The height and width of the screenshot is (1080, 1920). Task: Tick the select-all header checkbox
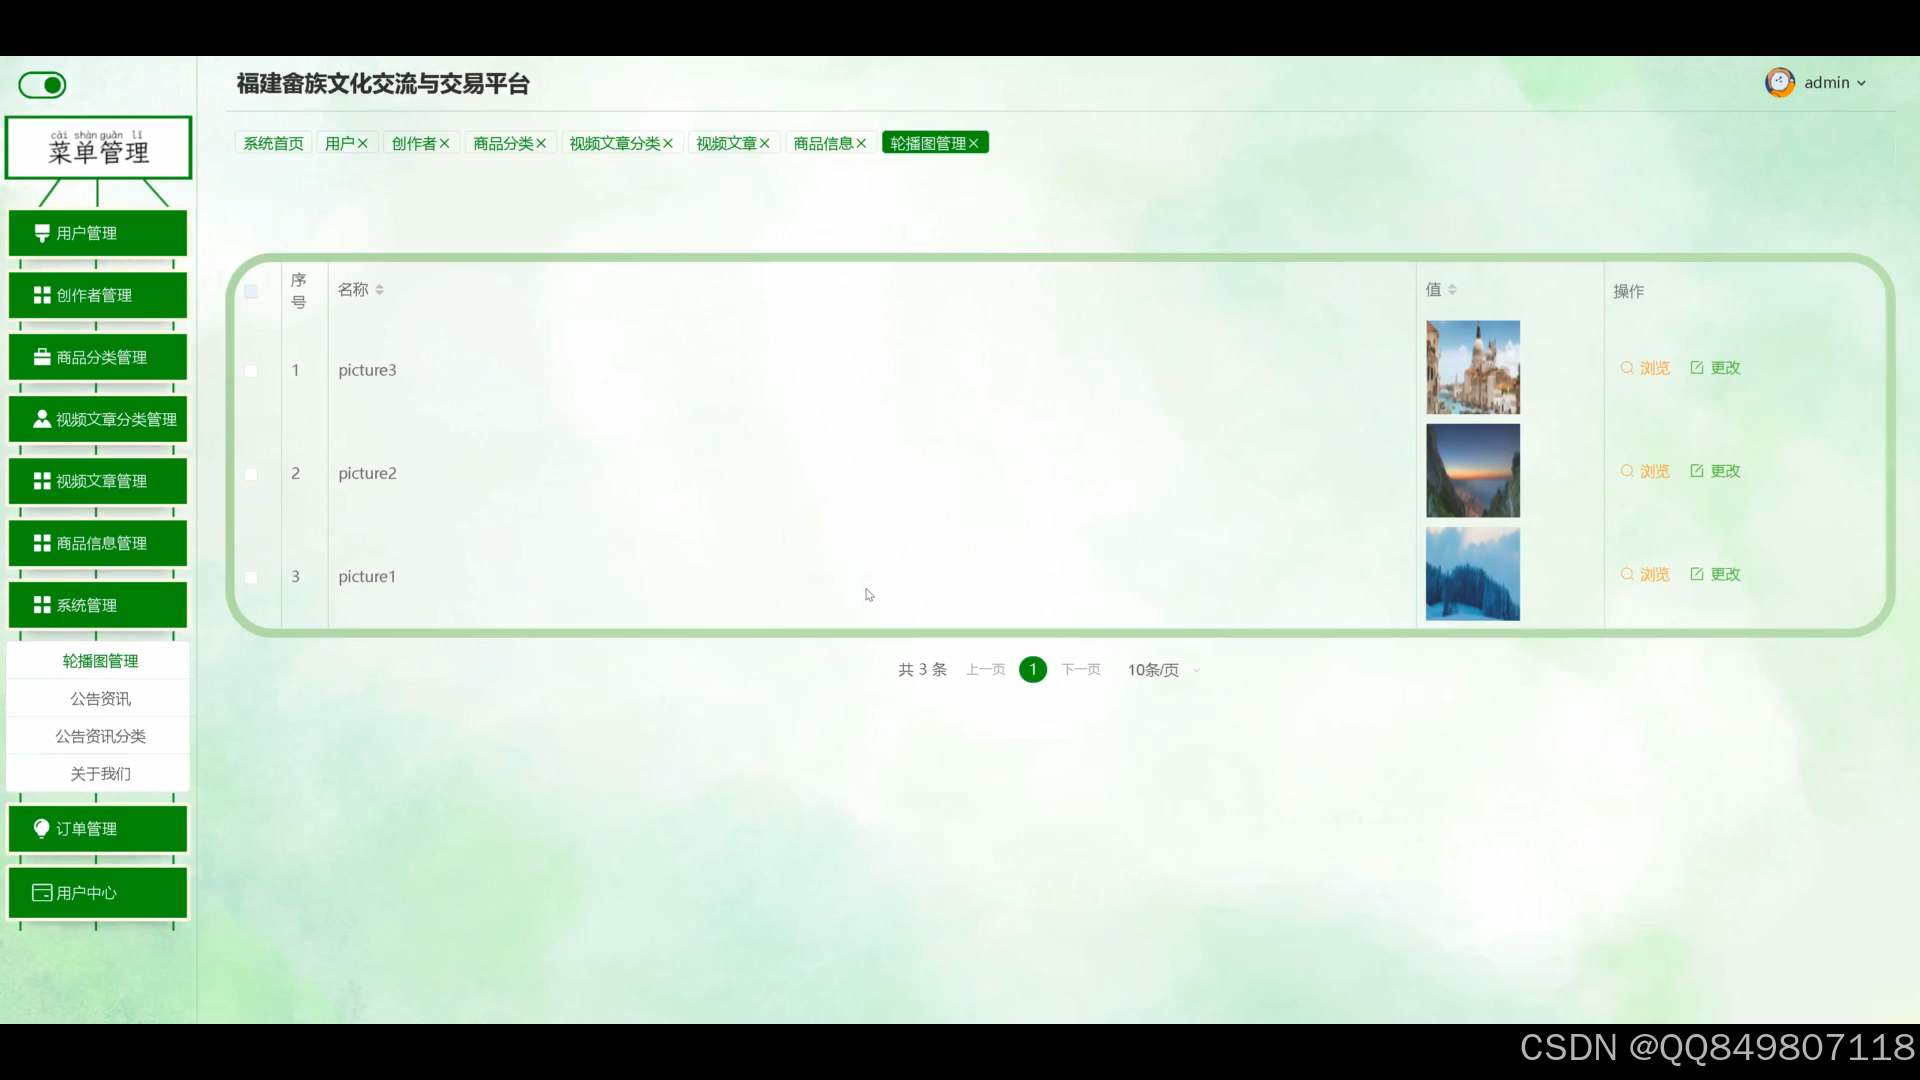click(x=251, y=292)
